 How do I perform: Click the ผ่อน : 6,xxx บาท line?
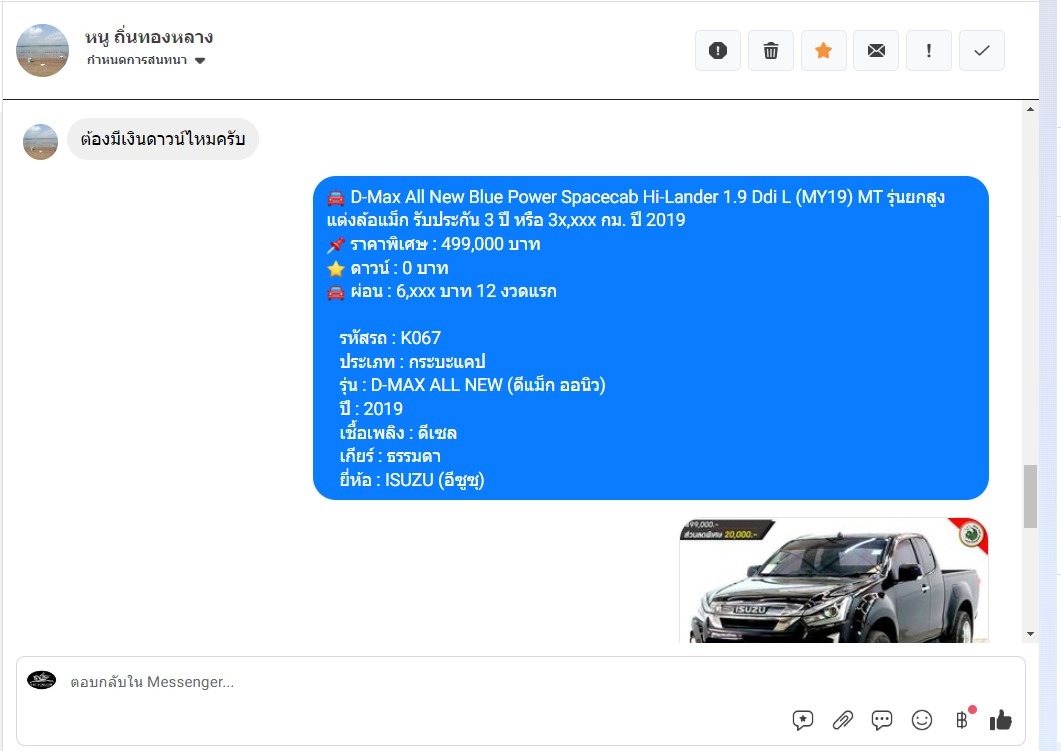point(442,292)
